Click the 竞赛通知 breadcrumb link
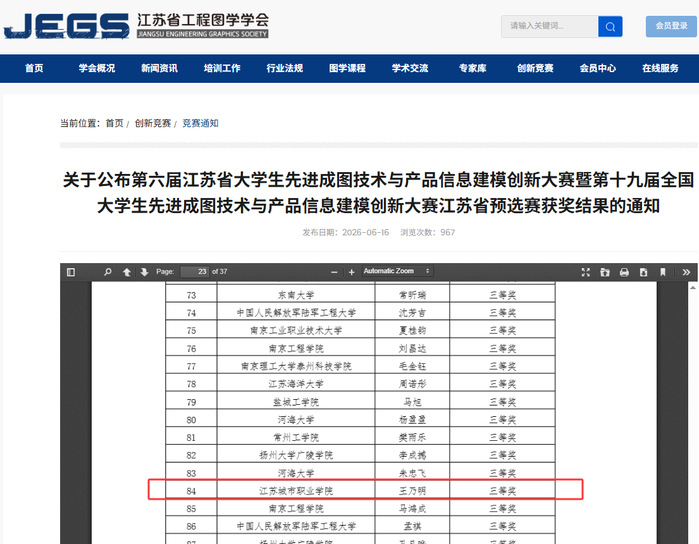 (x=200, y=123)
